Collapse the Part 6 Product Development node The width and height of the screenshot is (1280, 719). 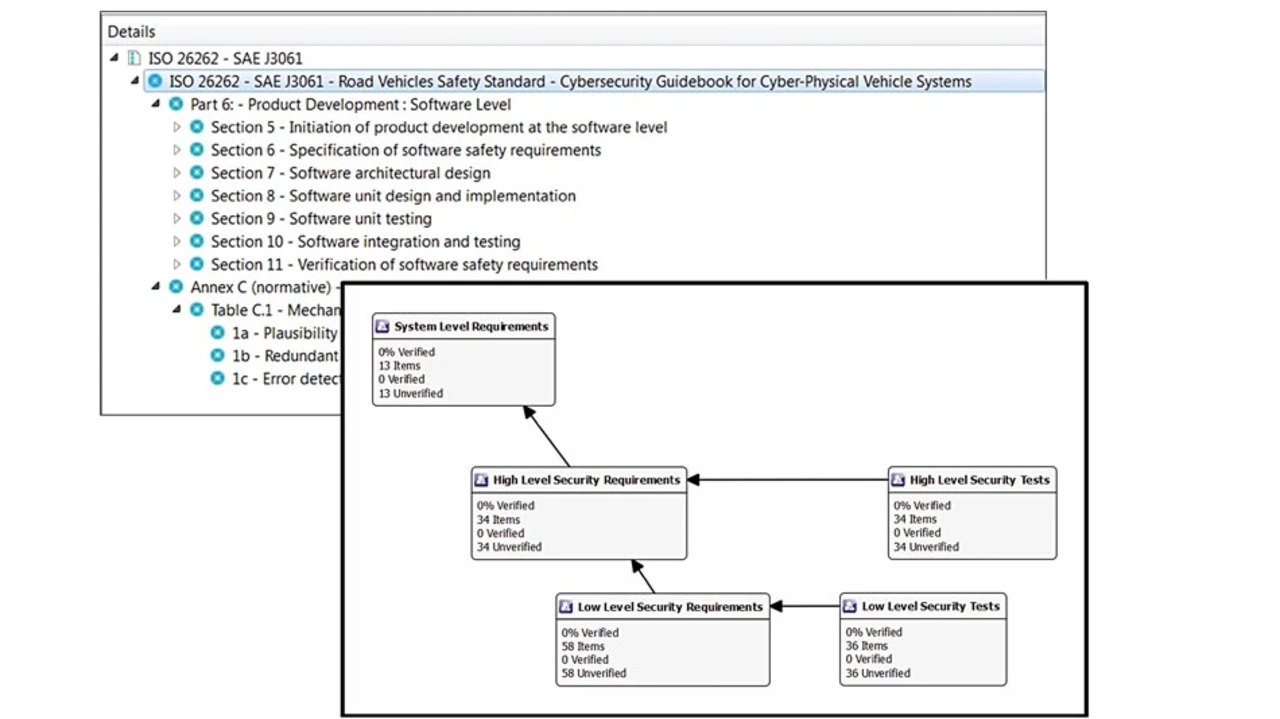pyautogui.click(x=156, y=104)
